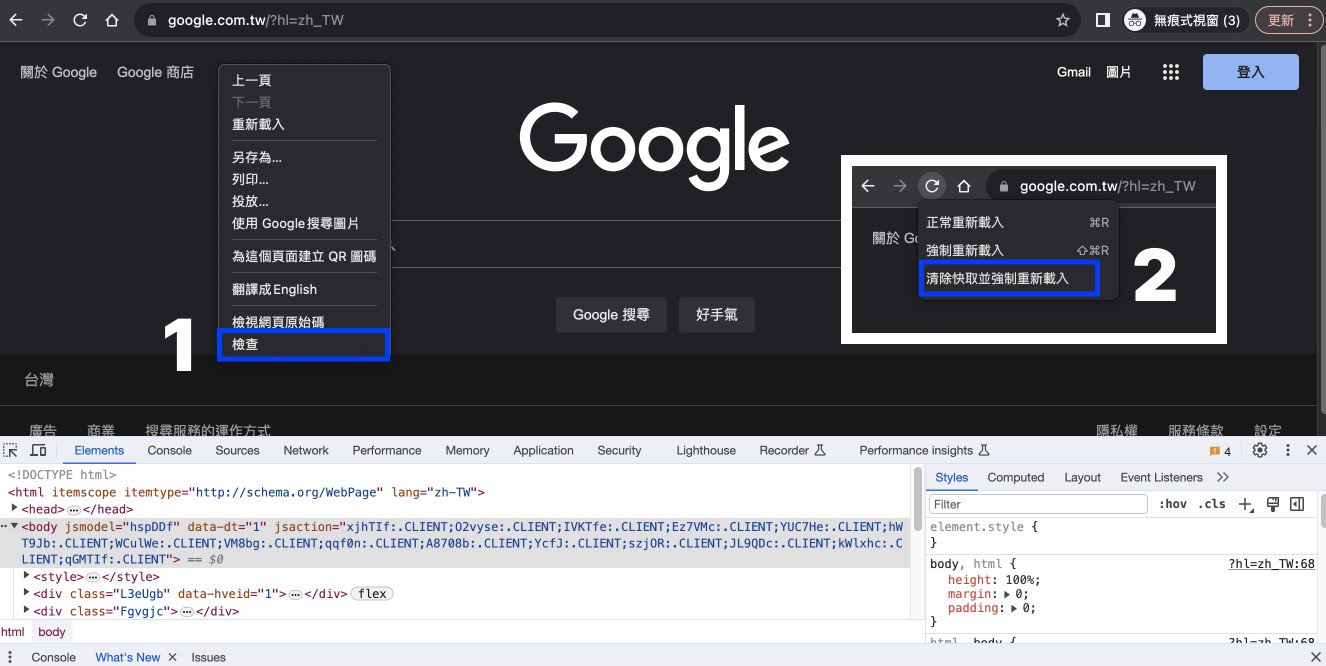Viewport: 1326px width, 666px height.
Task: Show more Styles pane tabs chevron
Action: [1223, 477]
